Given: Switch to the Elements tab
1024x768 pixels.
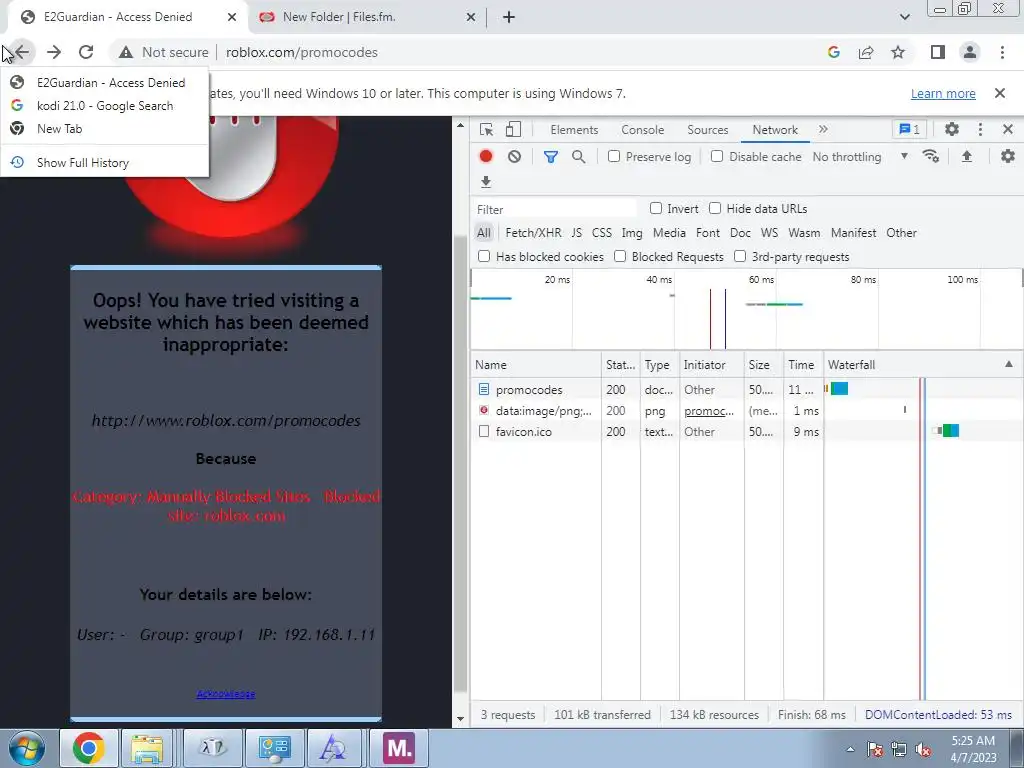Looking at the screenshot, I should pyautogui.click(x=574, y=129).
